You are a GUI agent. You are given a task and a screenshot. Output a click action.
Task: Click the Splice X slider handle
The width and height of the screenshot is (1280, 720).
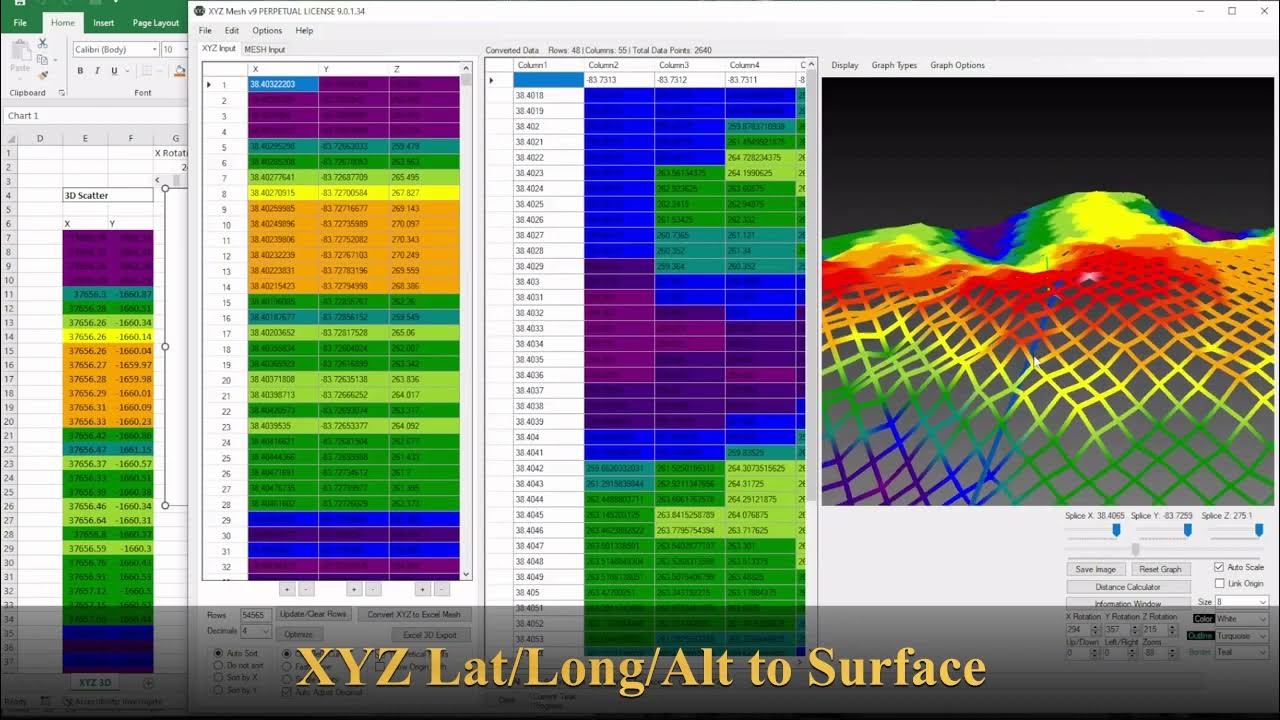1116,530
